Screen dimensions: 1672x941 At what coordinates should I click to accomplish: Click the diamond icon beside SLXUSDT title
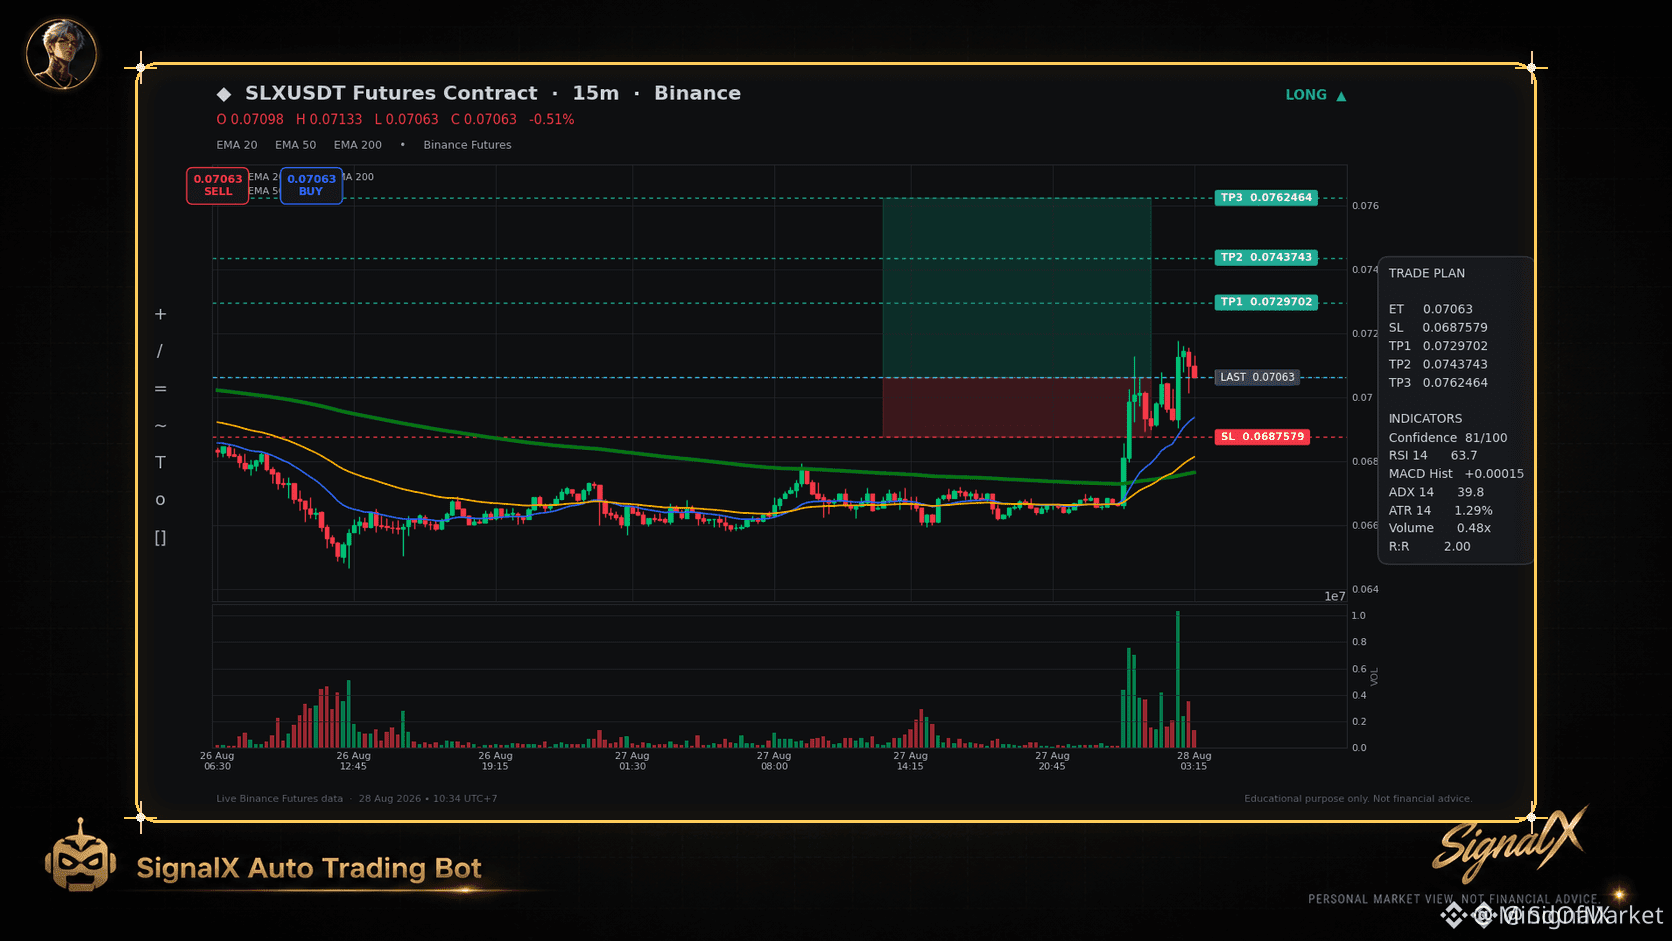(223, 94)
